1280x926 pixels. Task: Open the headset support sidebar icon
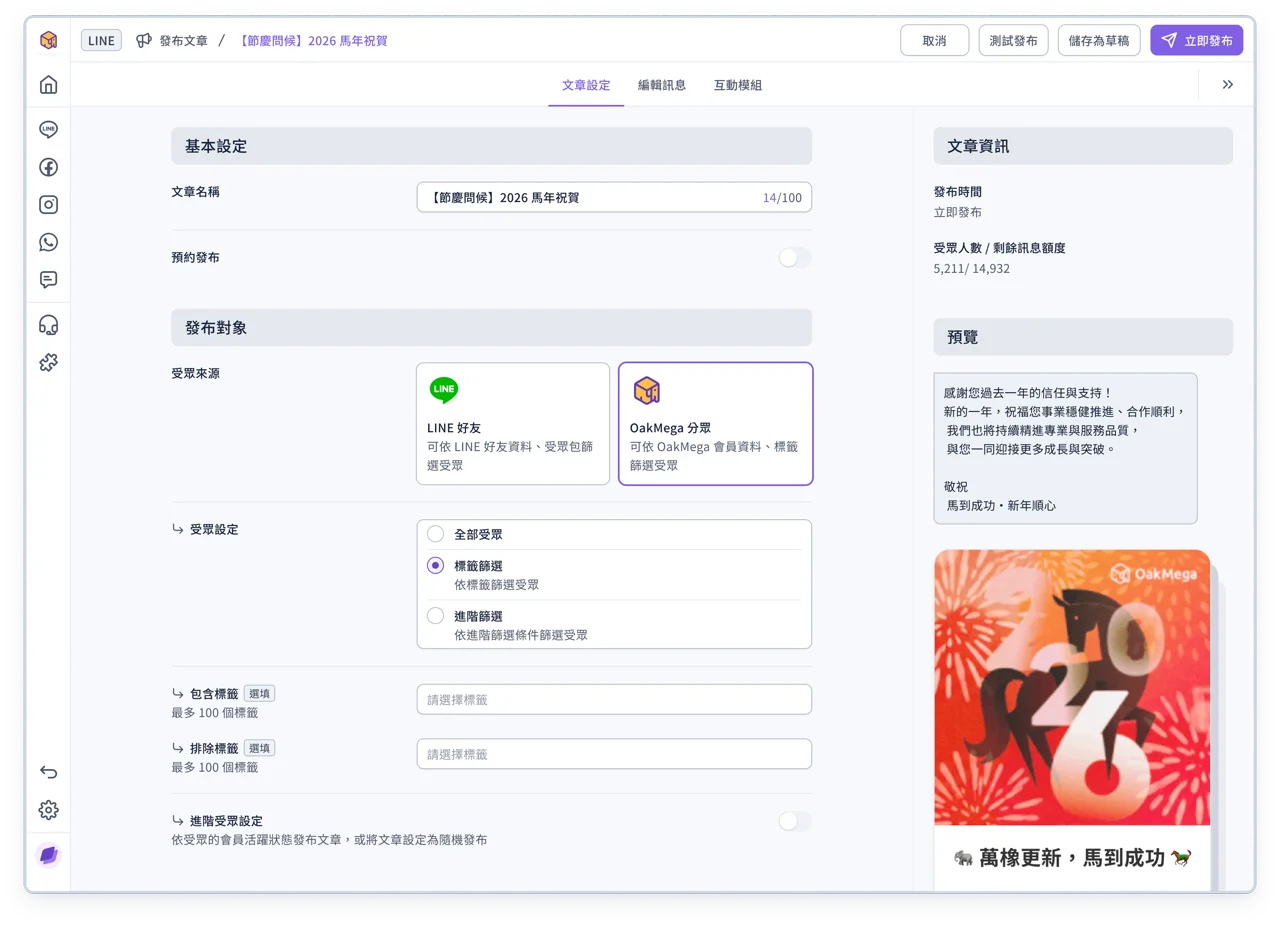pos(48,325)
